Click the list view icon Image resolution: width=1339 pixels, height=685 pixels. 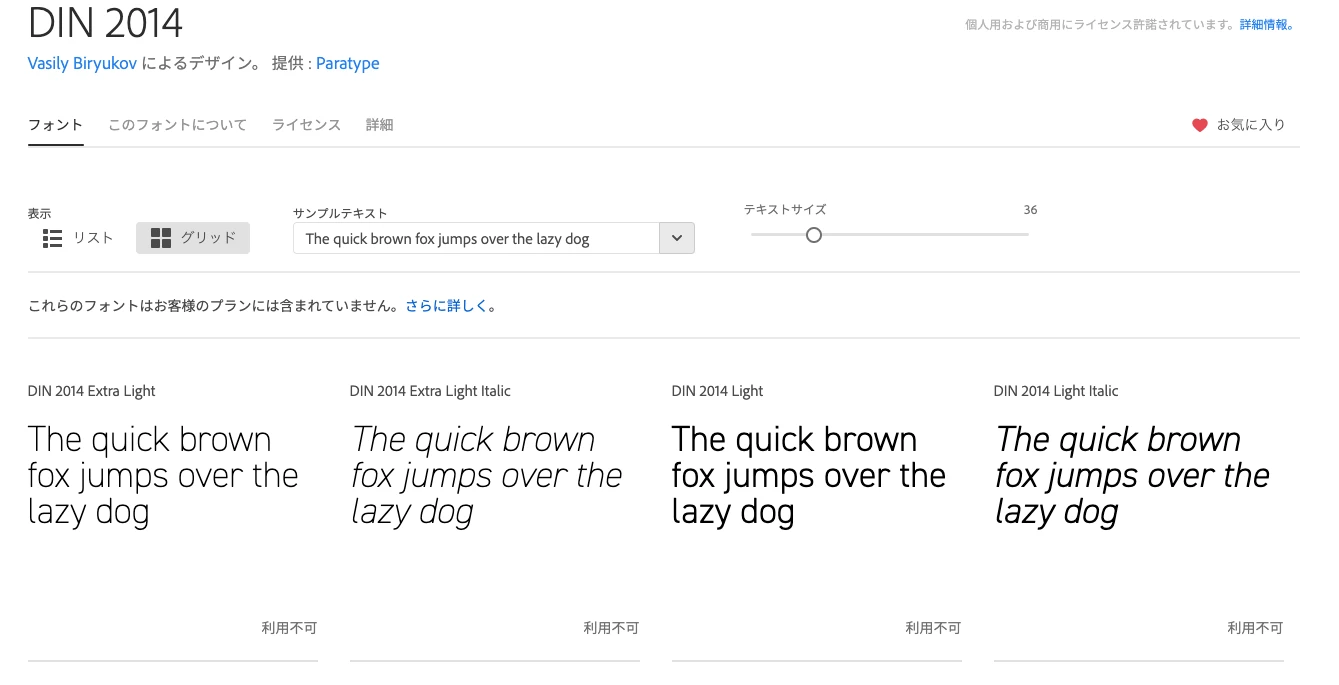[53, 238]
